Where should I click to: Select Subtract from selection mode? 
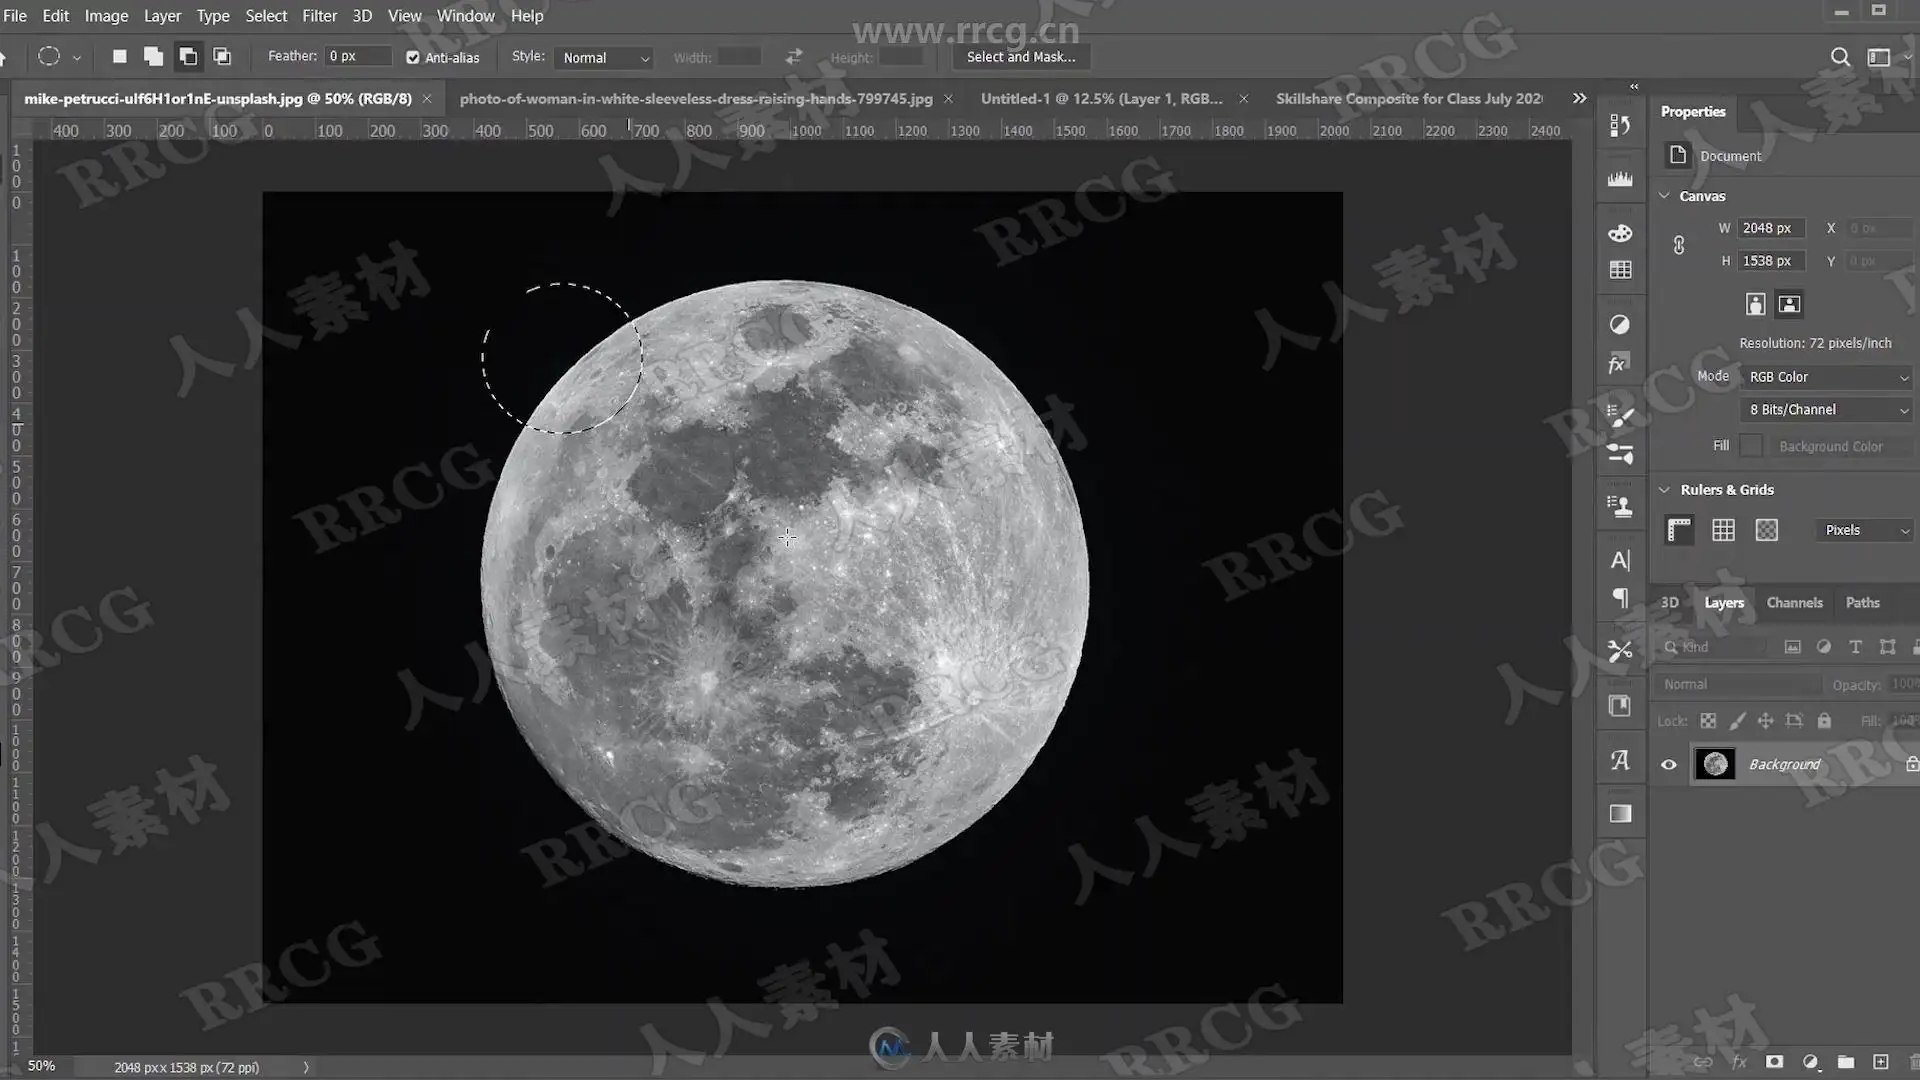[x=188, y=57]
